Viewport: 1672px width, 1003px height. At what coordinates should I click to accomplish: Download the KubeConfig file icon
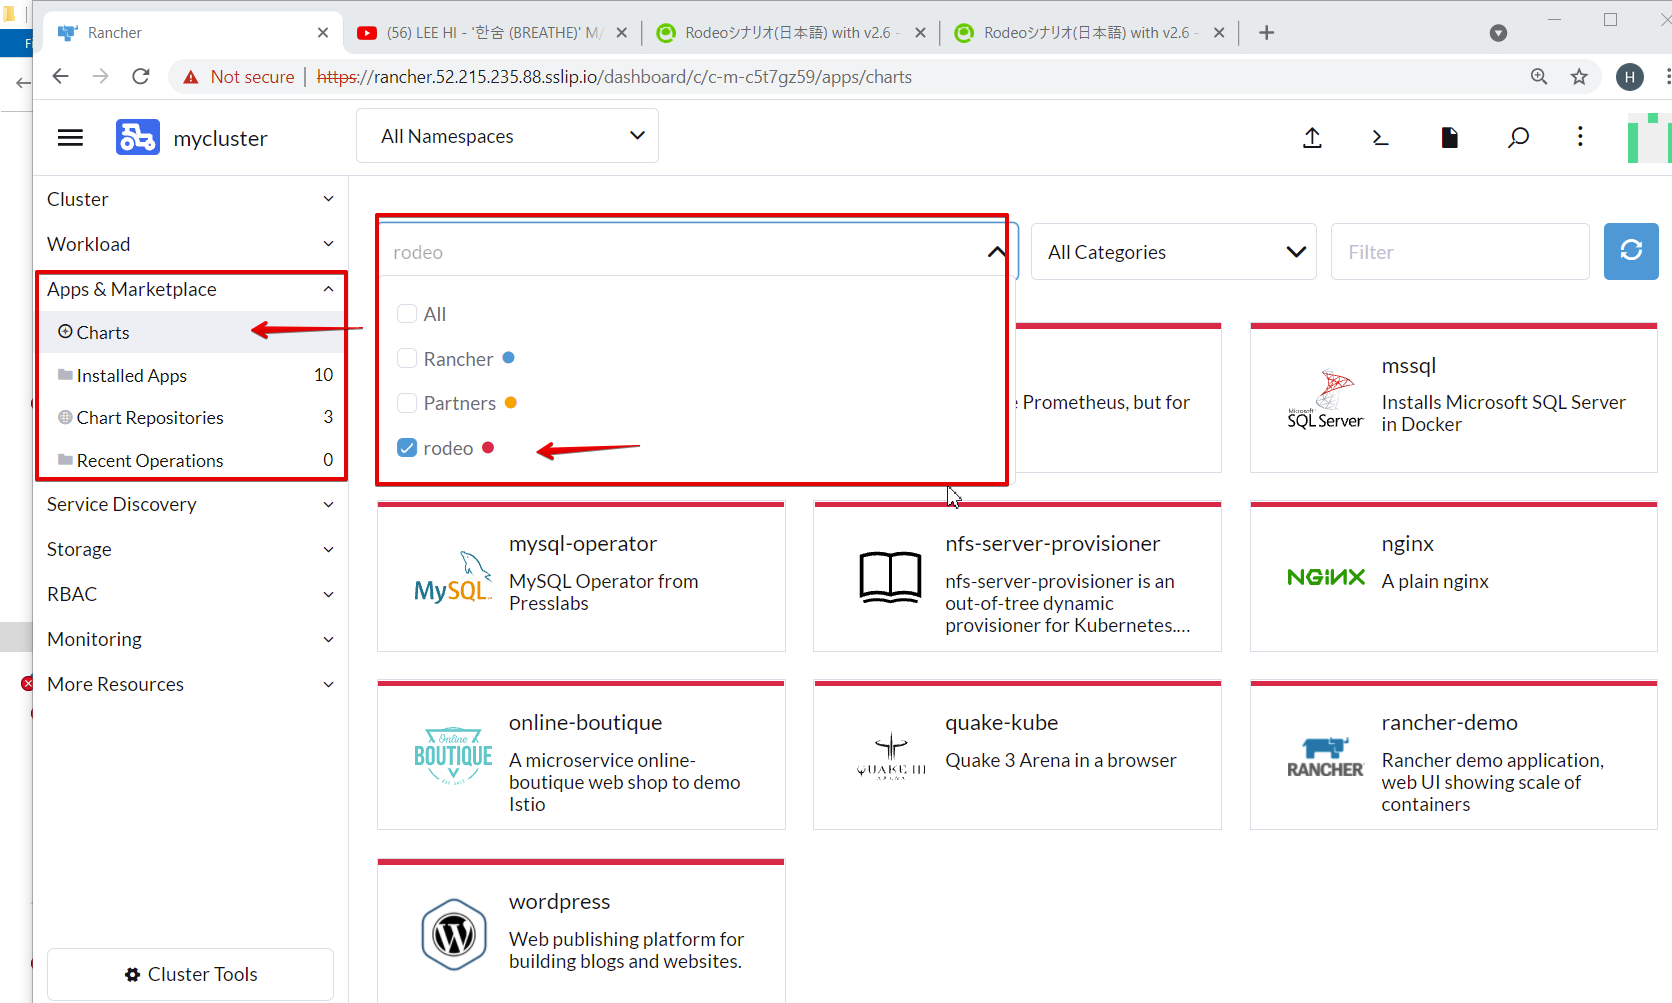click(x=1449, y=138)
